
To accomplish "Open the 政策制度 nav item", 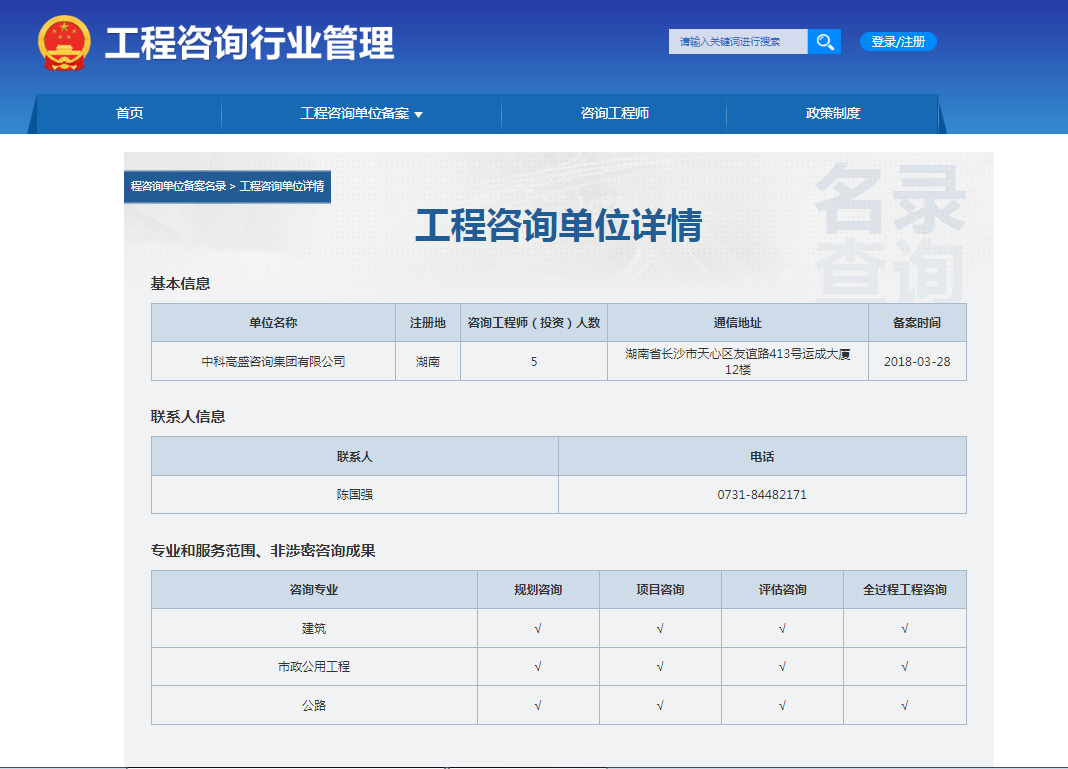I will click(832, 113).
